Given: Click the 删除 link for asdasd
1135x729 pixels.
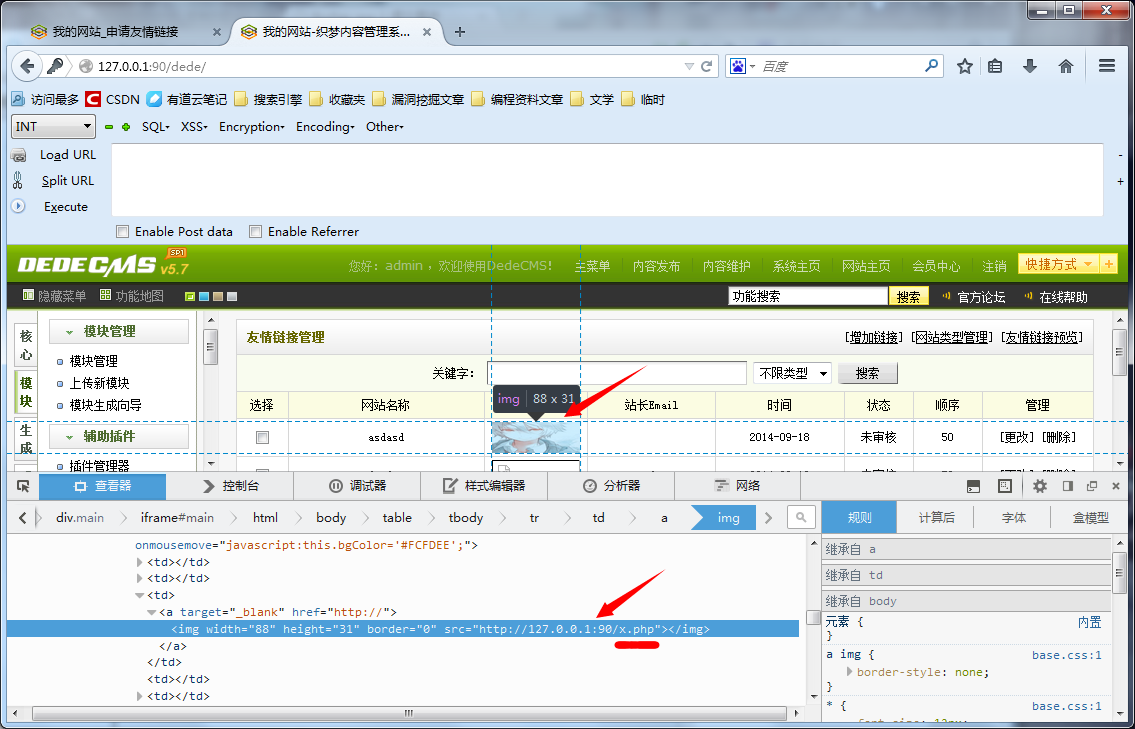Looking at the screenshot, I should (1060, 437).
